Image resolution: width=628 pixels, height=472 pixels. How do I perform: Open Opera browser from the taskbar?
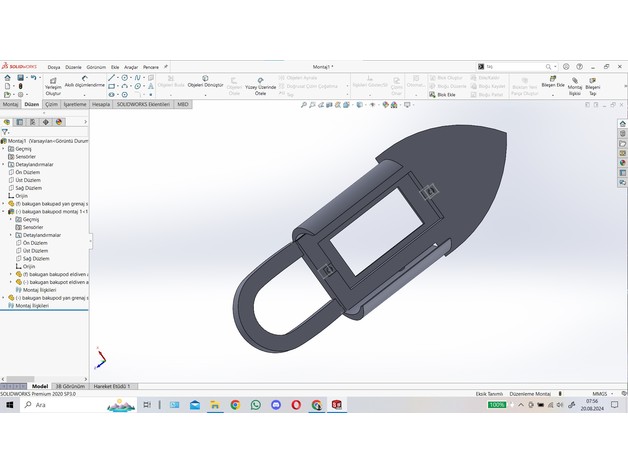click(x=296, y=405)
